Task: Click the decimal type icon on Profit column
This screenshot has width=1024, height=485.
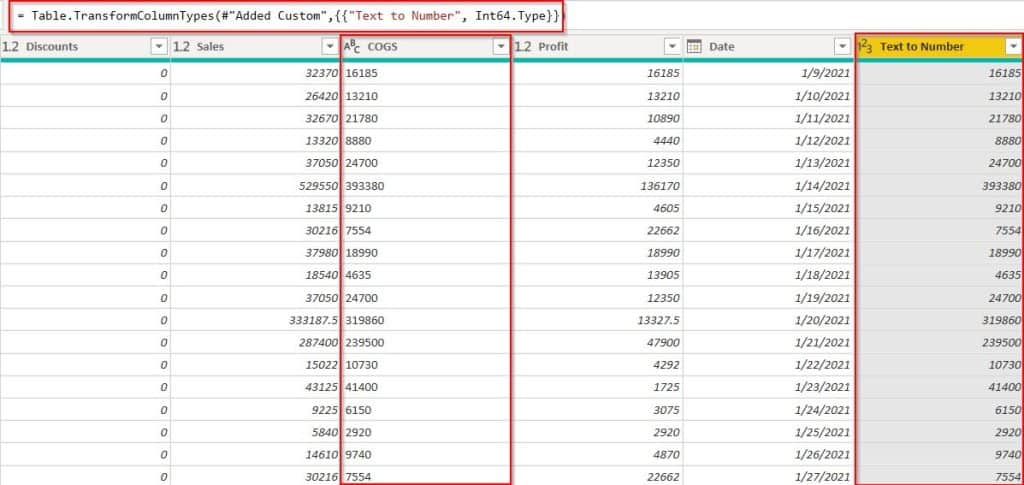Action: (523, 46)
